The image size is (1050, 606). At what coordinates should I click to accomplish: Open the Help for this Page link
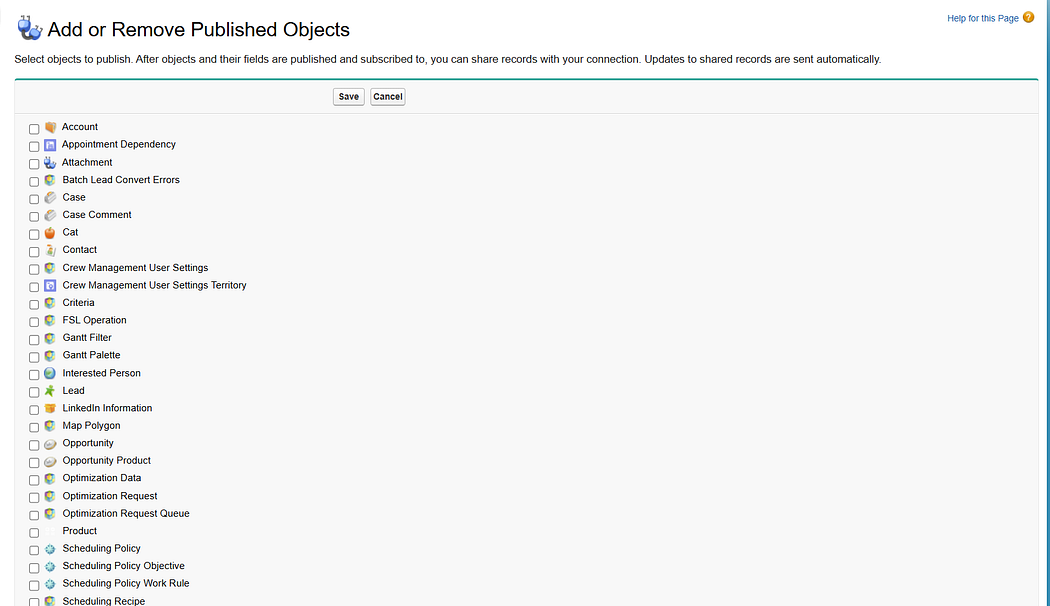pyautogui.click(x=982, y=19)
